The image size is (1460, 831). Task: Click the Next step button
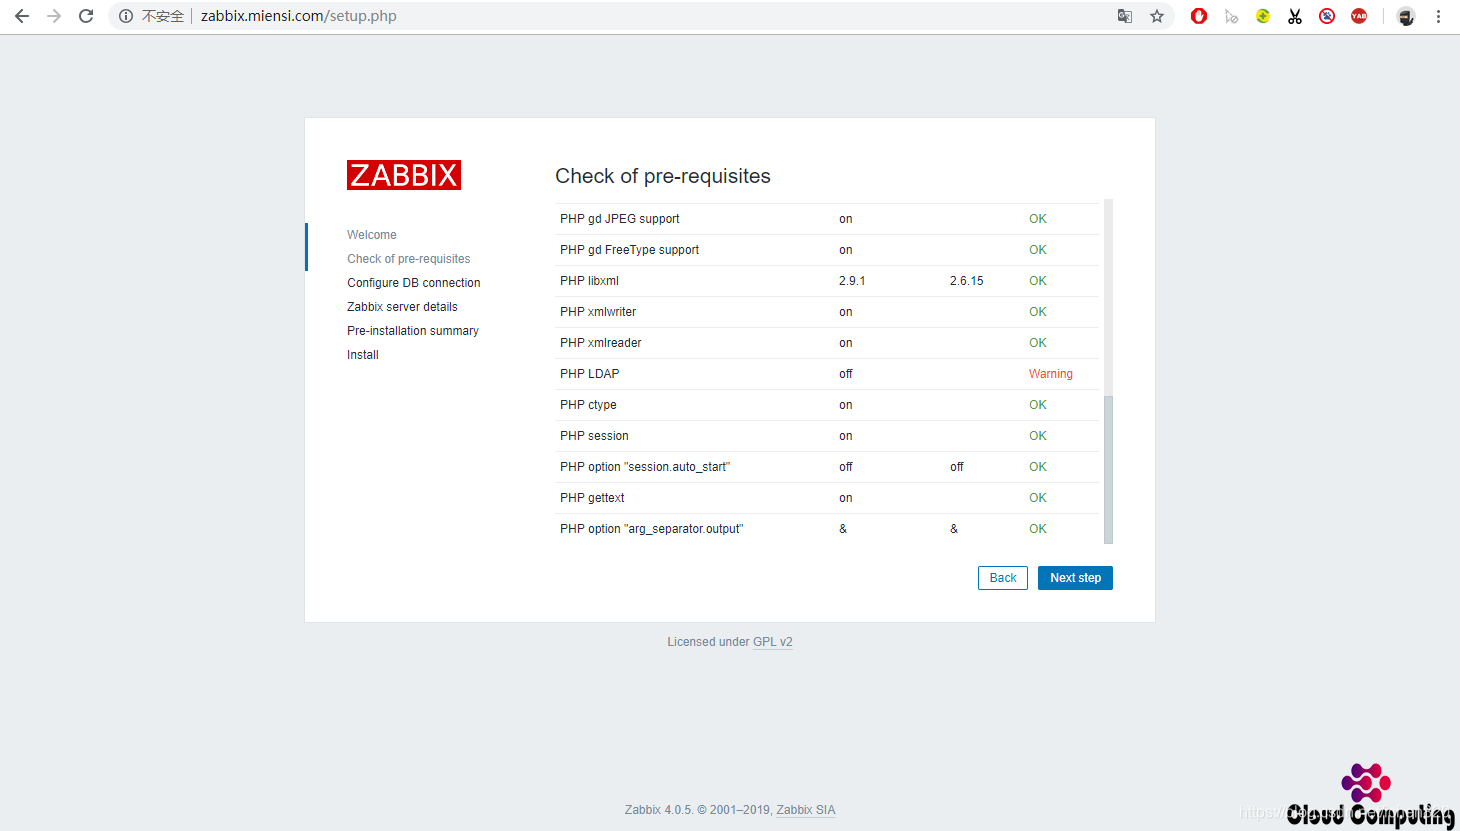pyautogui.click(x=1075, y=578)
